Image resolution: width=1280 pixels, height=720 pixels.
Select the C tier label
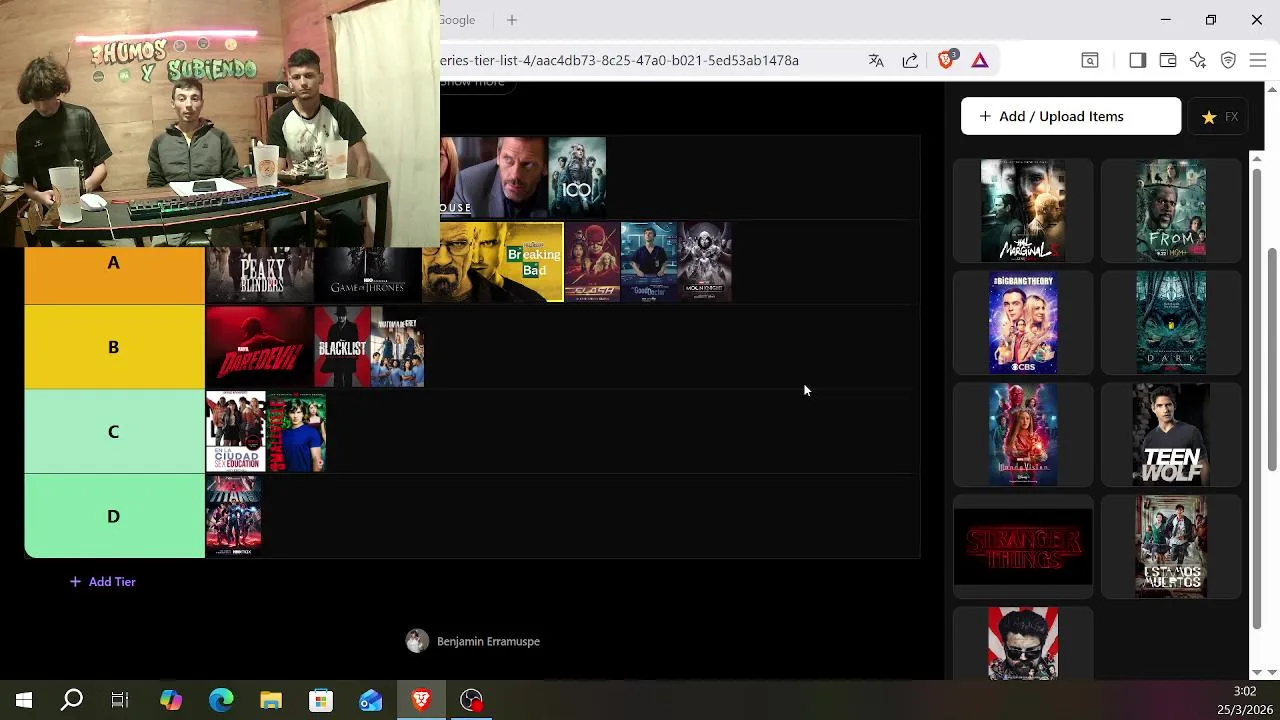(114, 431)
